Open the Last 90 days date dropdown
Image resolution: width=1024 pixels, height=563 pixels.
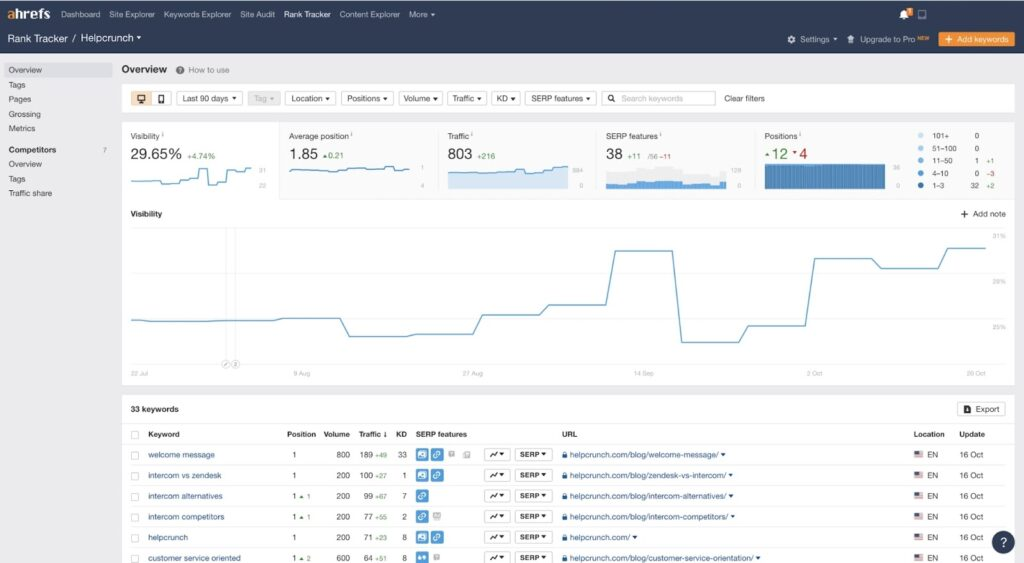[x=209, y=99]
